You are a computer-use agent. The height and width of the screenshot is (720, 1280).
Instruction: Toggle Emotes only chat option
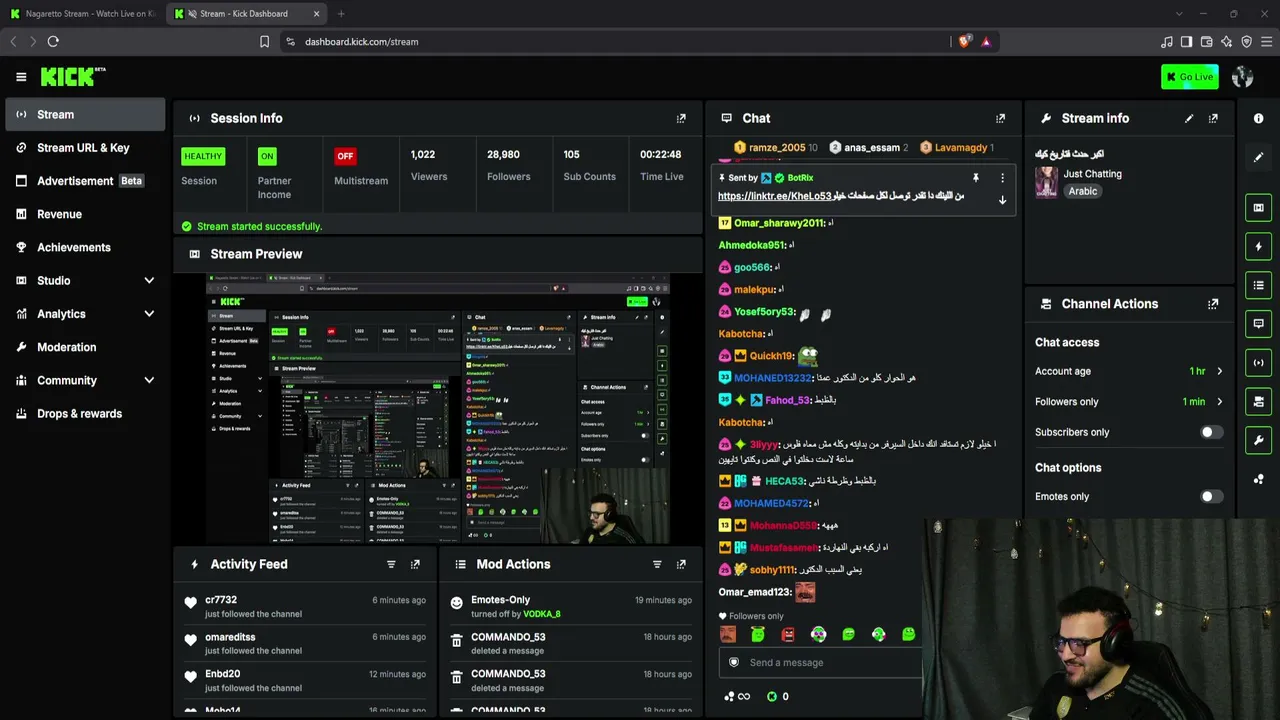[x=1211, y=496]
